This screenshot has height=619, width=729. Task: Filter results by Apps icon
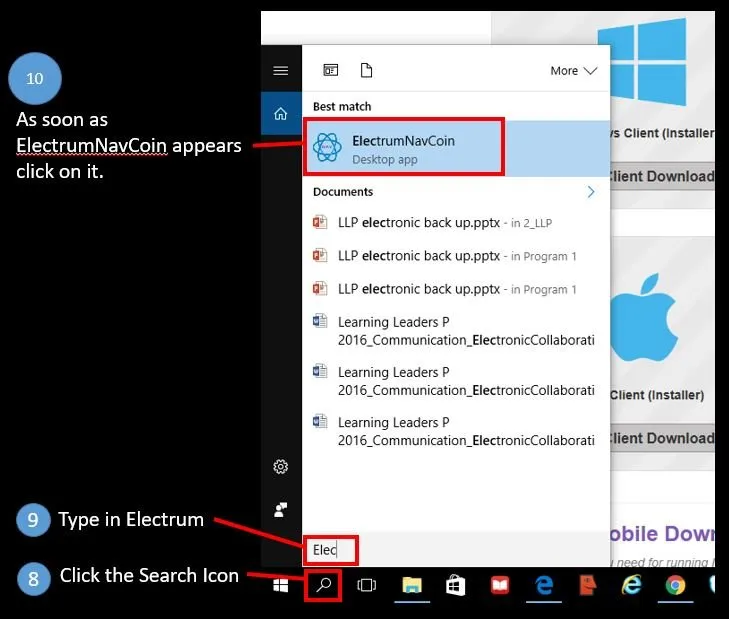[331, 70]
